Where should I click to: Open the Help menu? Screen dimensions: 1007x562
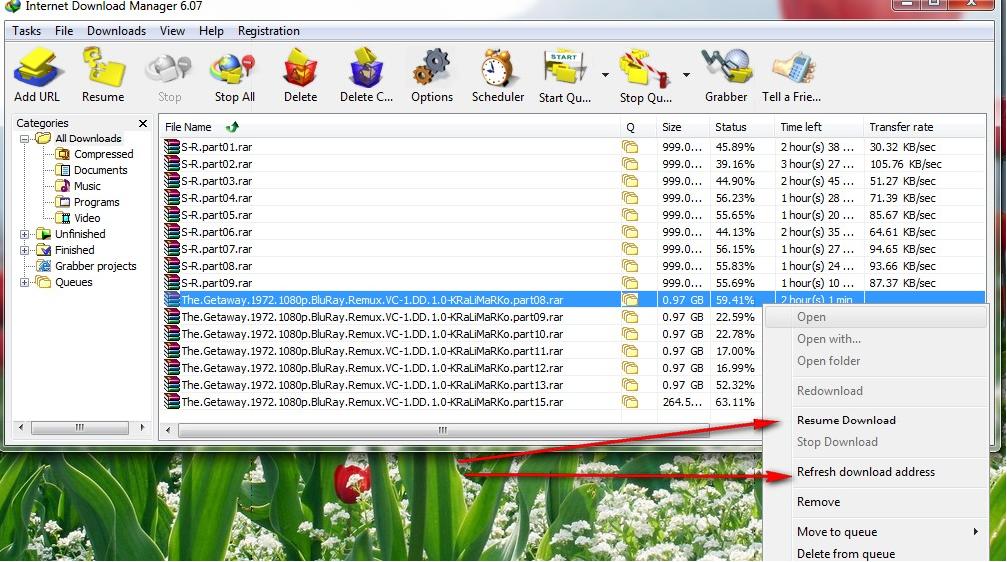(211, 31)
